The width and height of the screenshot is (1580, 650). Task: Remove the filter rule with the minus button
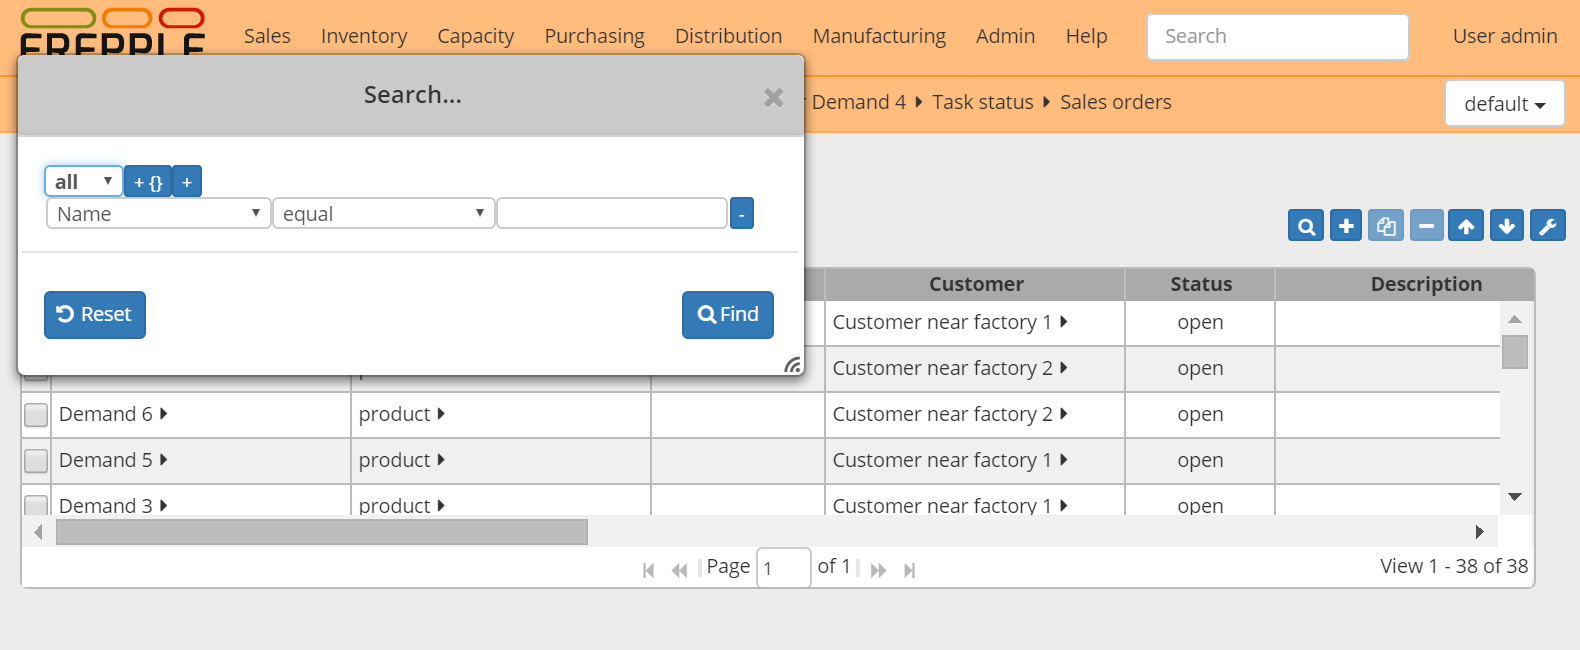[x=741, y=214]
